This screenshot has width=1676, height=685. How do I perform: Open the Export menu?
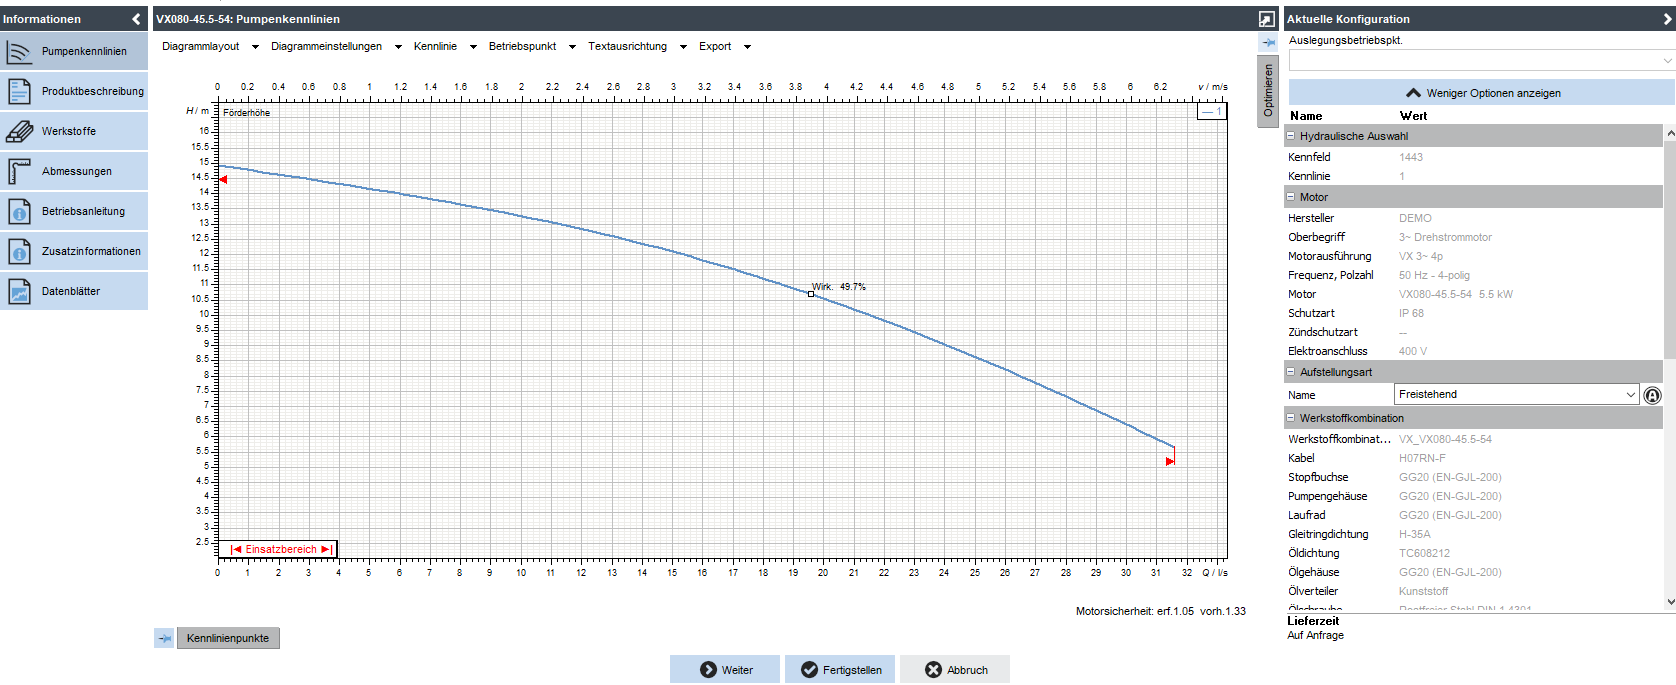click(x=723, y=46)
